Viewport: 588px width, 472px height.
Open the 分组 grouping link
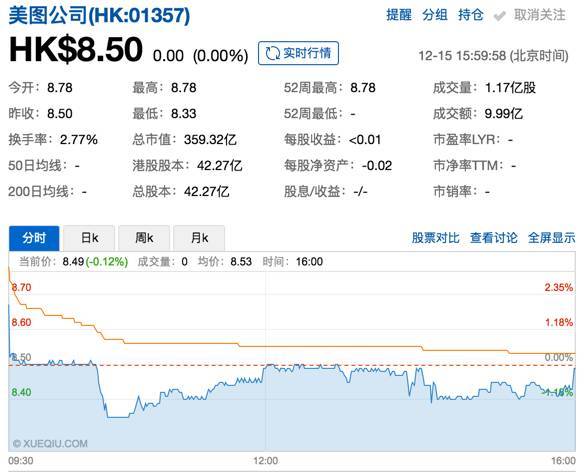pyautogui.click(x=435, y=15)
